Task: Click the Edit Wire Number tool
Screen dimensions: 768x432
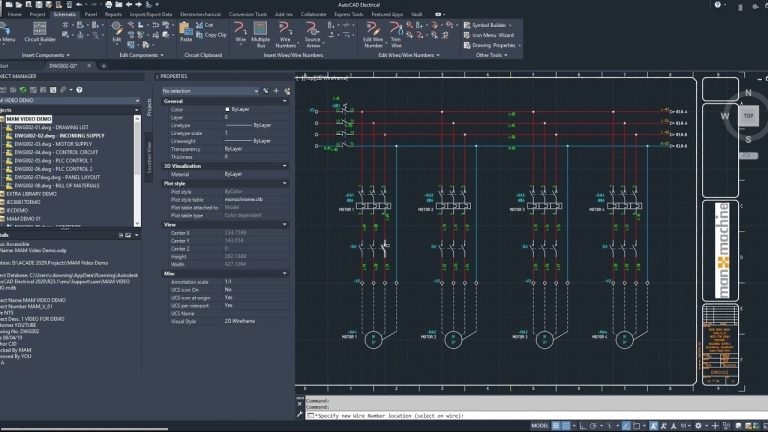Action: click(x=373, y=34)
